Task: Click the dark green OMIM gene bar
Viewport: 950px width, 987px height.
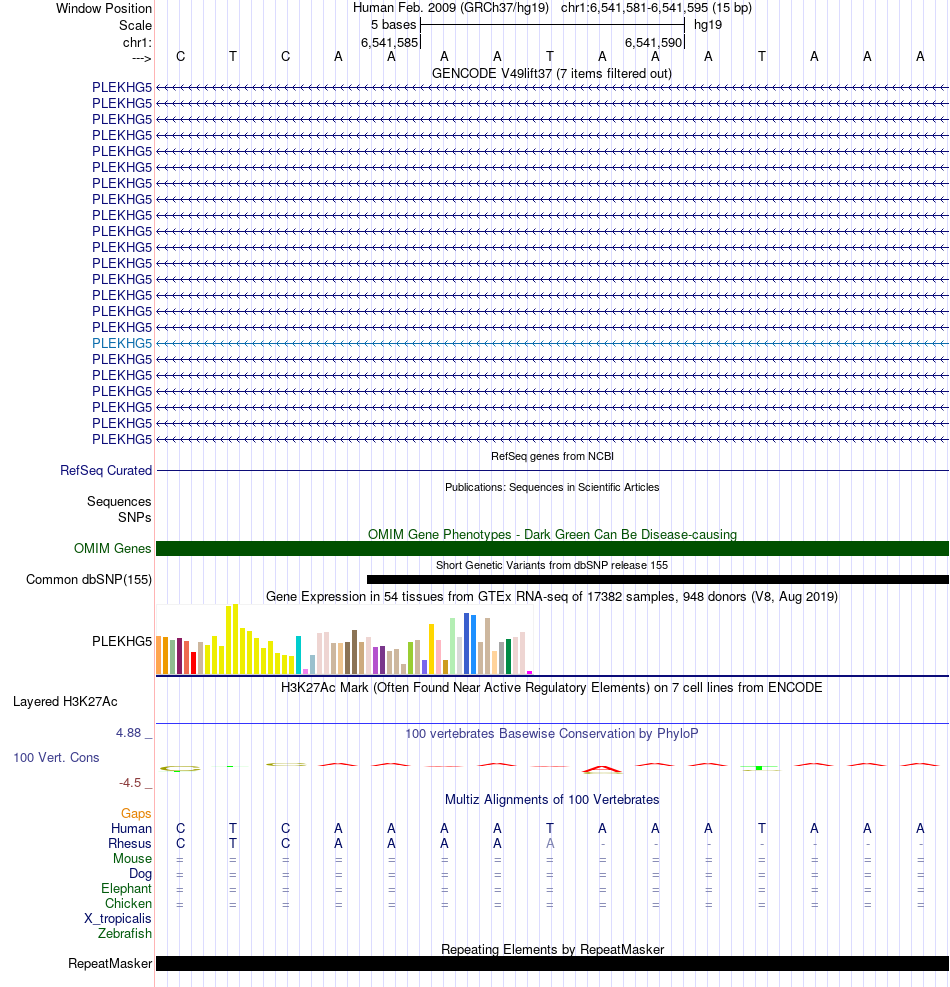Action: [x=552, y=548]
